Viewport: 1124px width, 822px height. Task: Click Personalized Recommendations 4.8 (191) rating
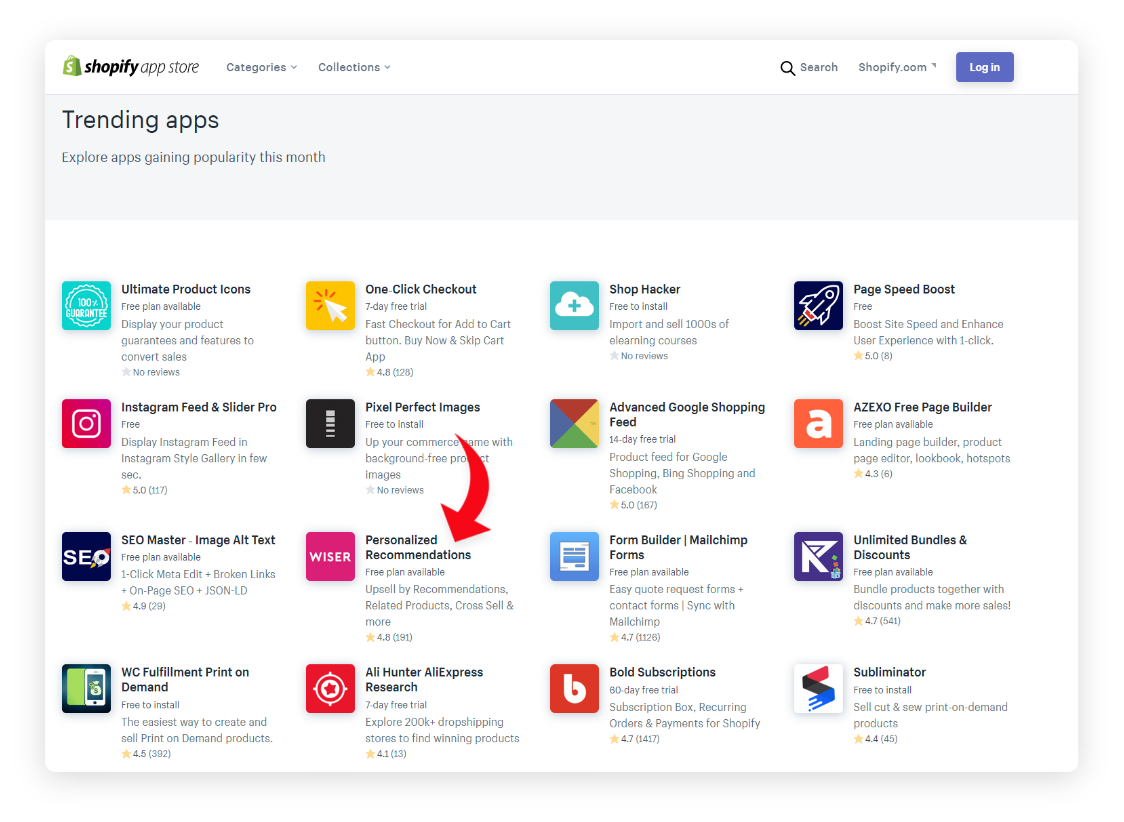coord(389,637)
